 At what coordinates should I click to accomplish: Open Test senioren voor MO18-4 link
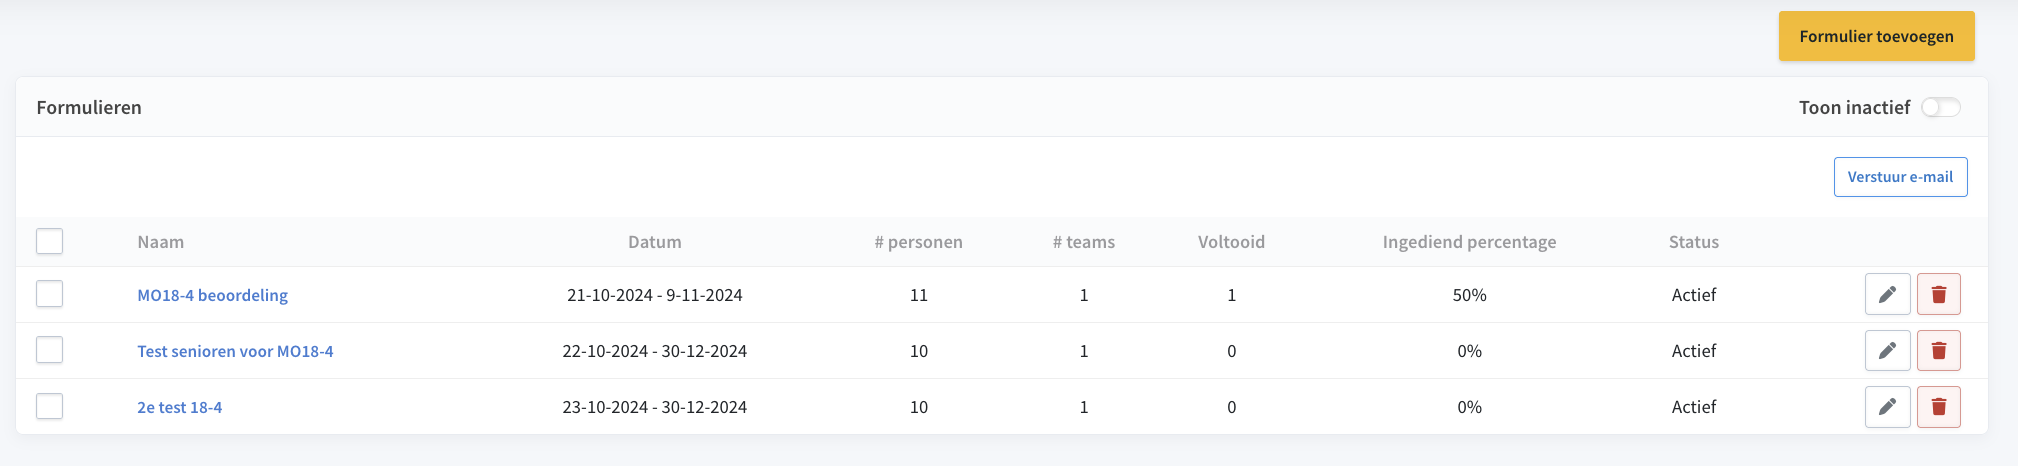235,351
